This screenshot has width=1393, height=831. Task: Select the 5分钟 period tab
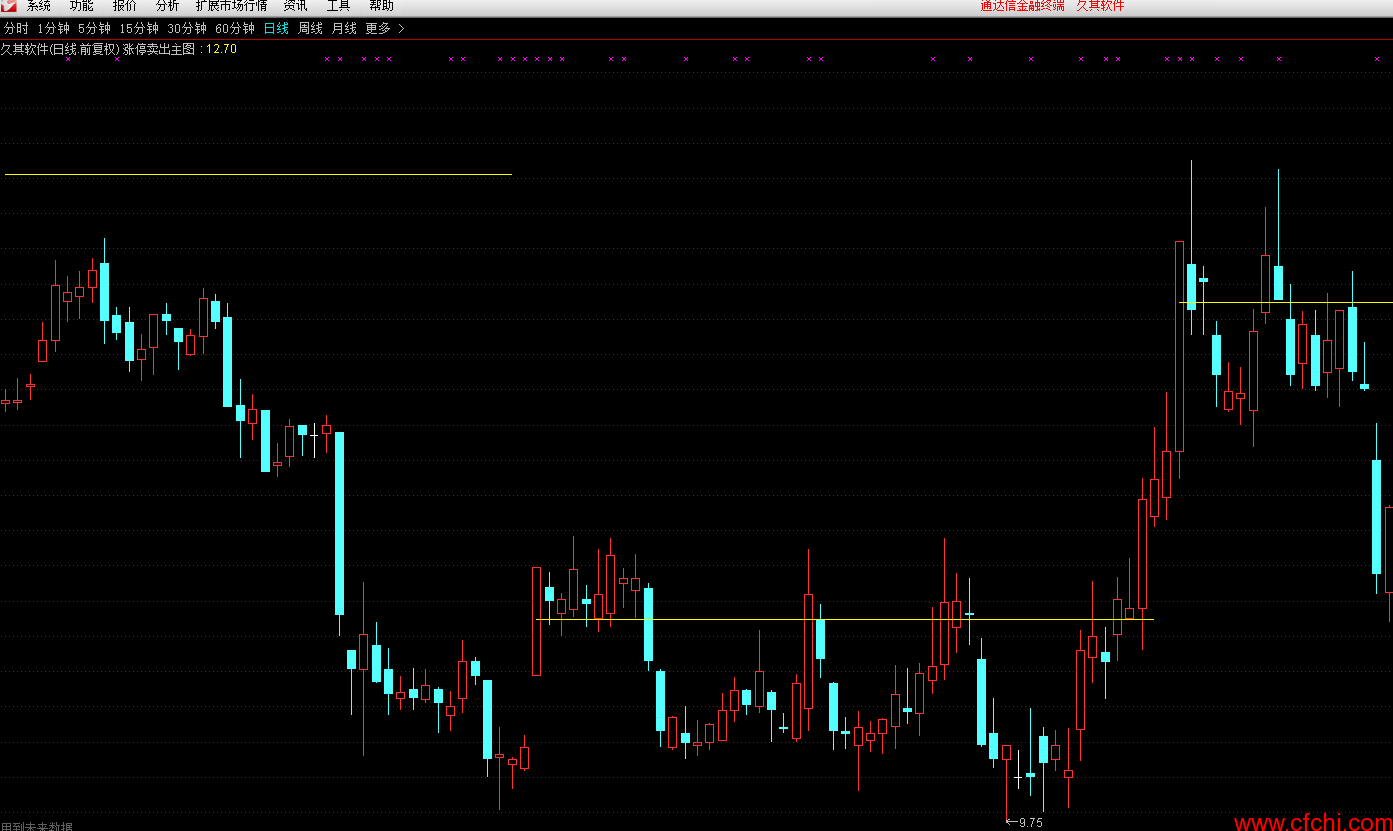click(x=94, y=28)
